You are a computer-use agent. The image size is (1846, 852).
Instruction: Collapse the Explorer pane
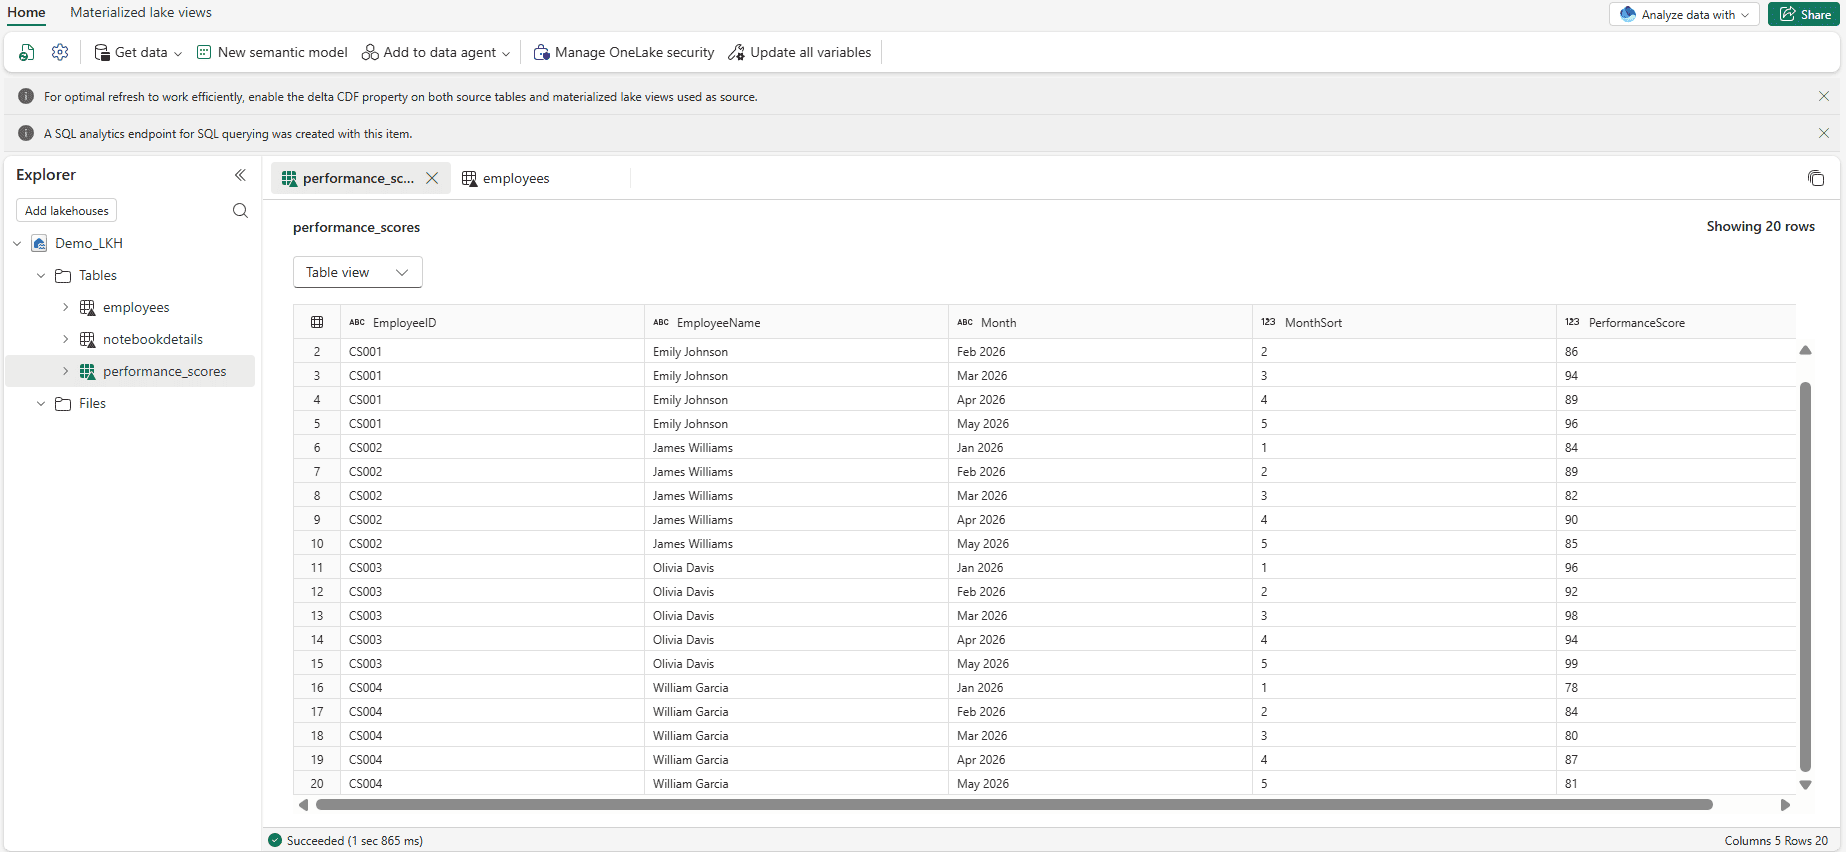point(240,174)
